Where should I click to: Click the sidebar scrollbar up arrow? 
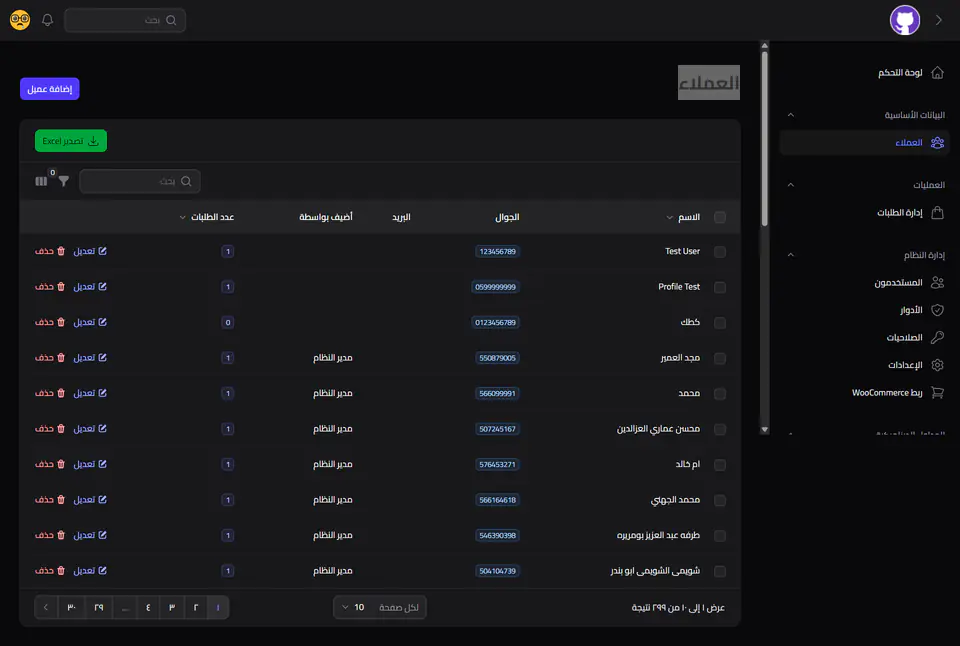764,45
